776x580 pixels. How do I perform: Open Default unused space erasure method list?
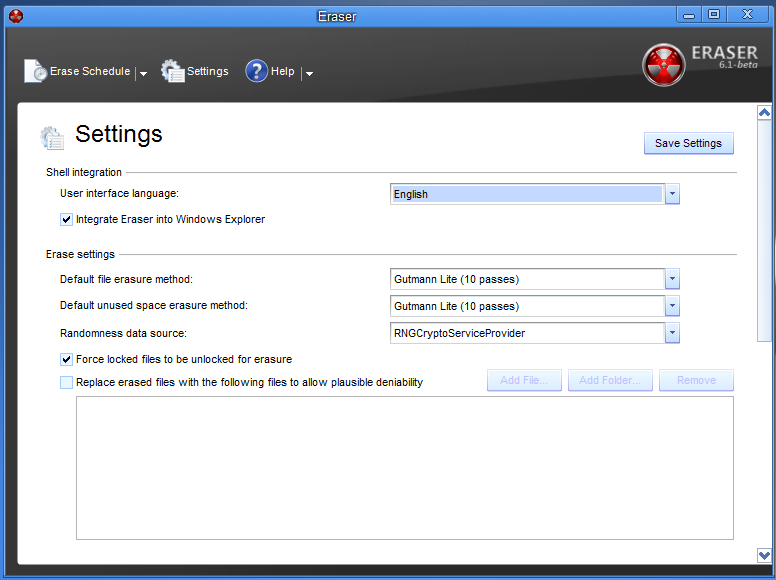pyautogui.click(x=672, y=306)
